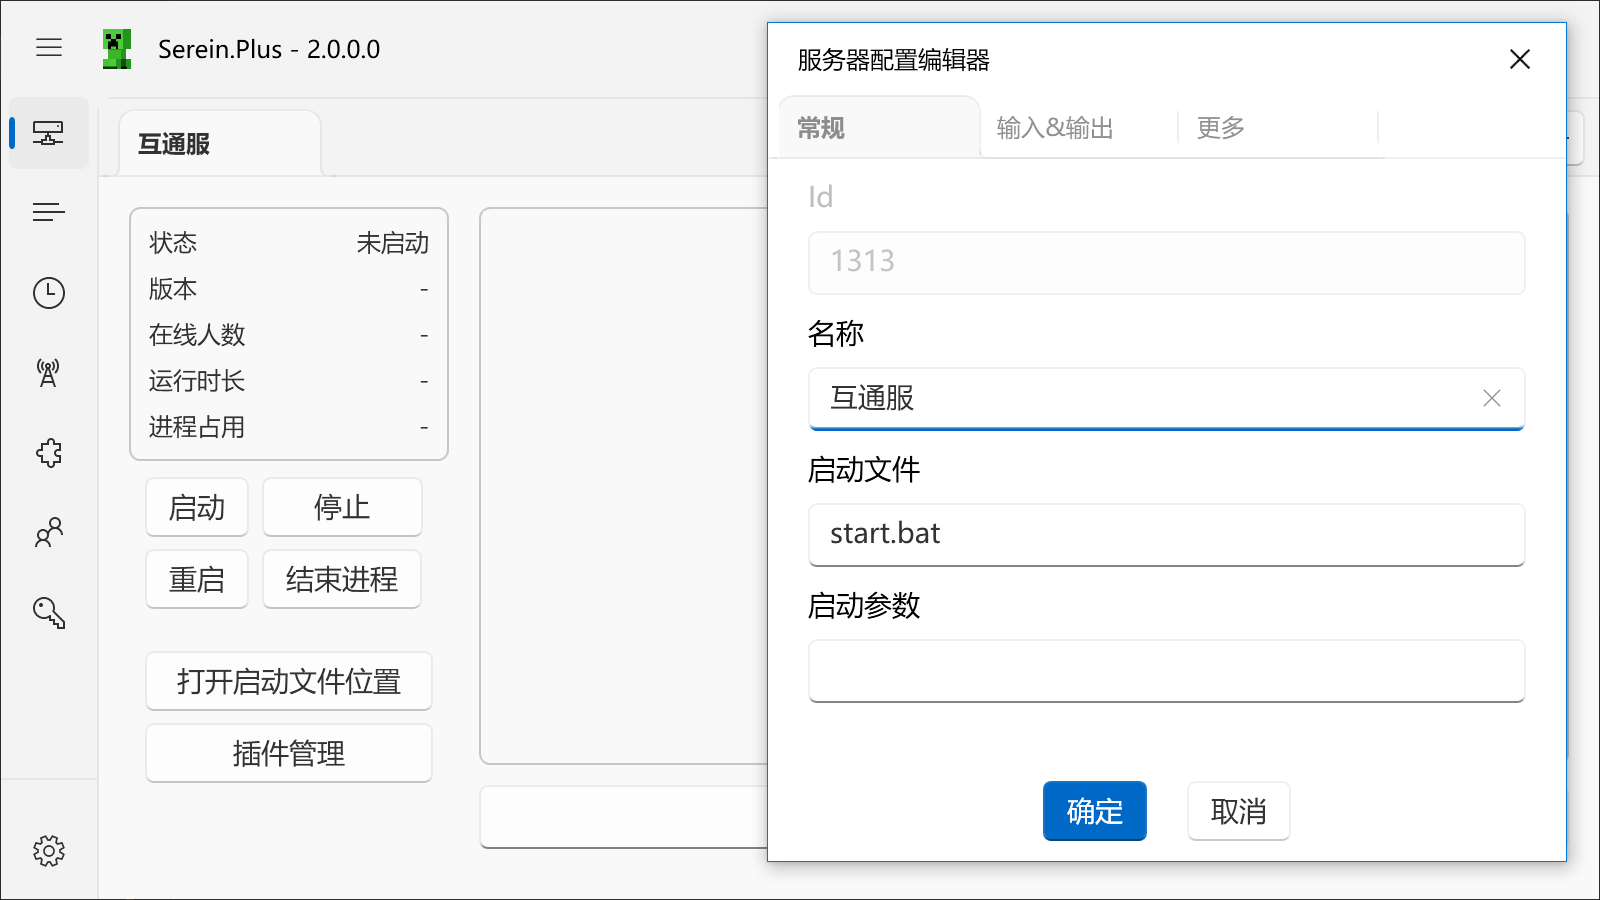Switch to the 输入&输出 tab
The height and width of the screenshot is (900, 1600).
(x=1079, y=127)
